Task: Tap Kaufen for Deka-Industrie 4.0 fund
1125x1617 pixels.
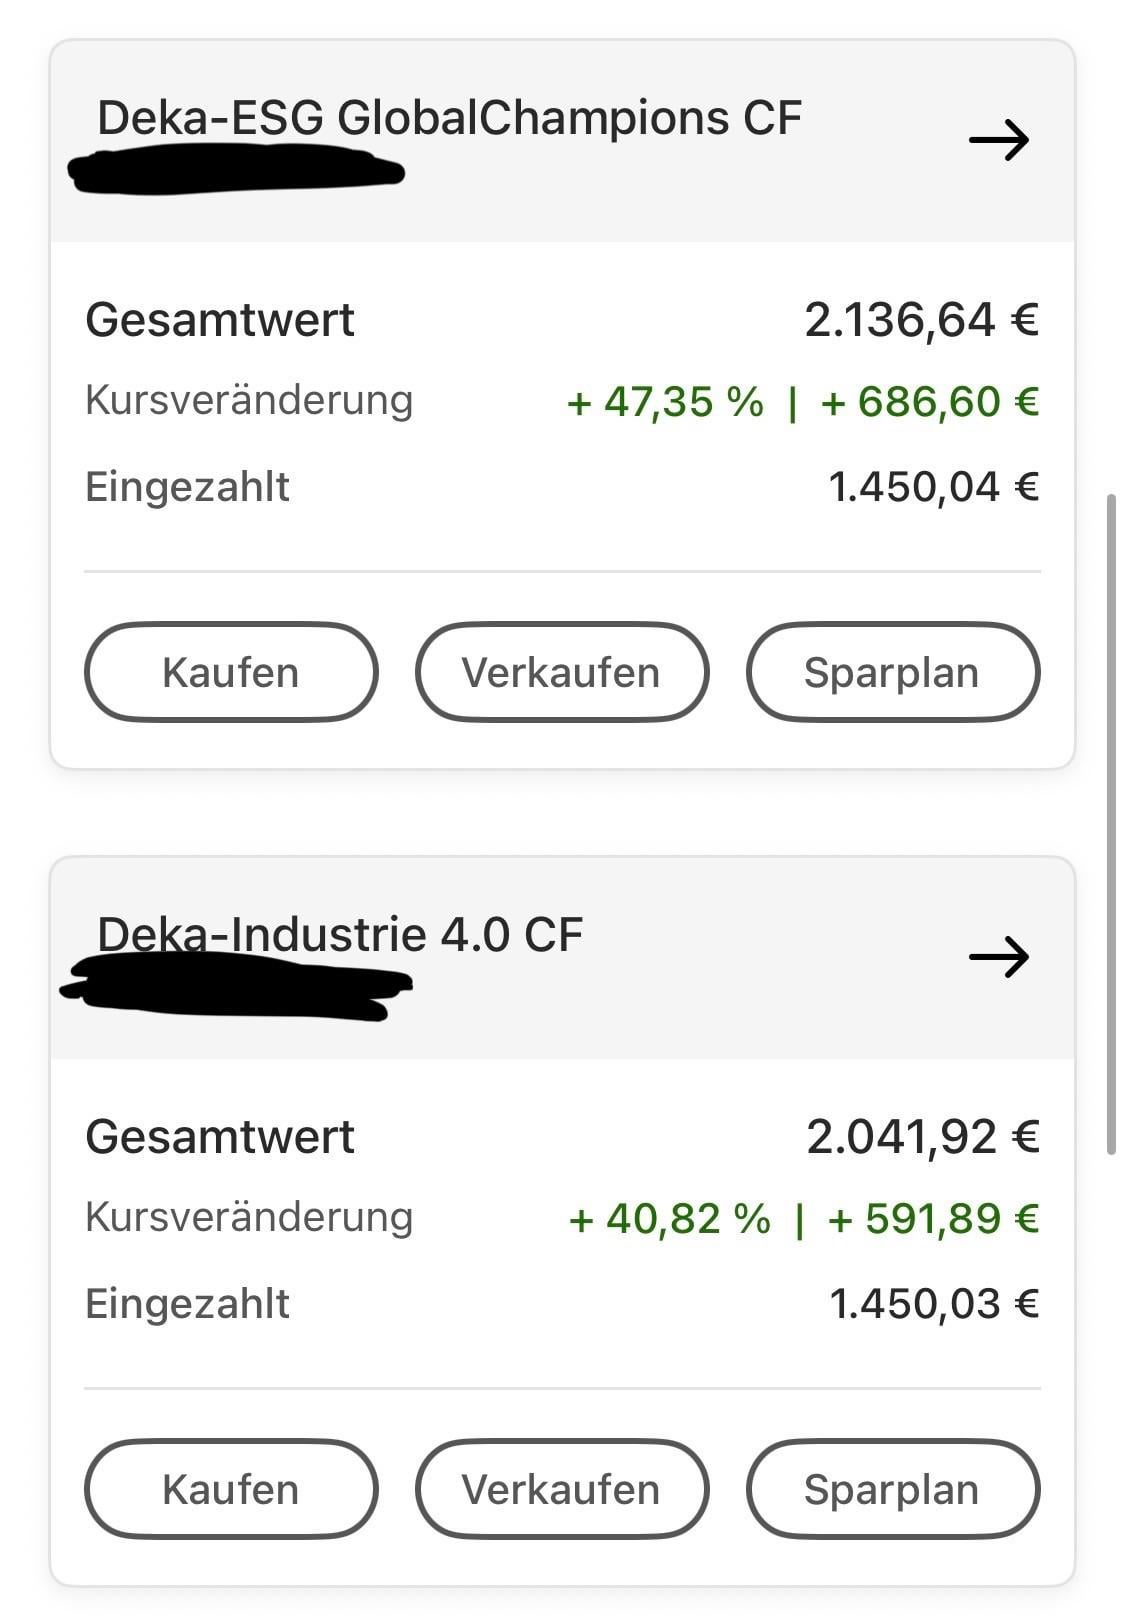Action: (231, 1489)
